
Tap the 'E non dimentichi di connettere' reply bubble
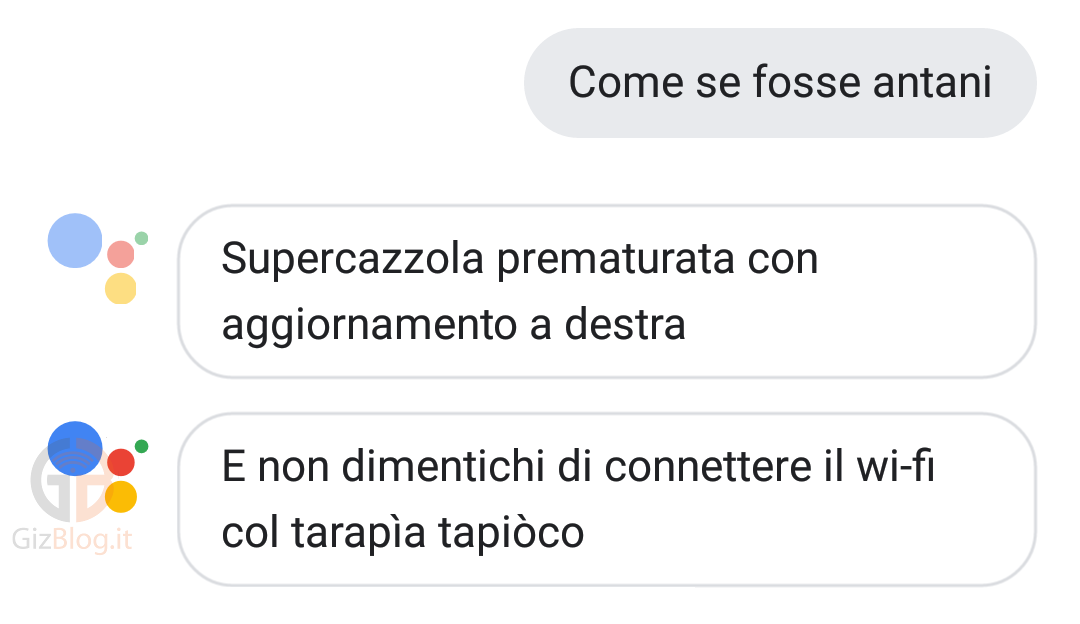tap(607, 499)
